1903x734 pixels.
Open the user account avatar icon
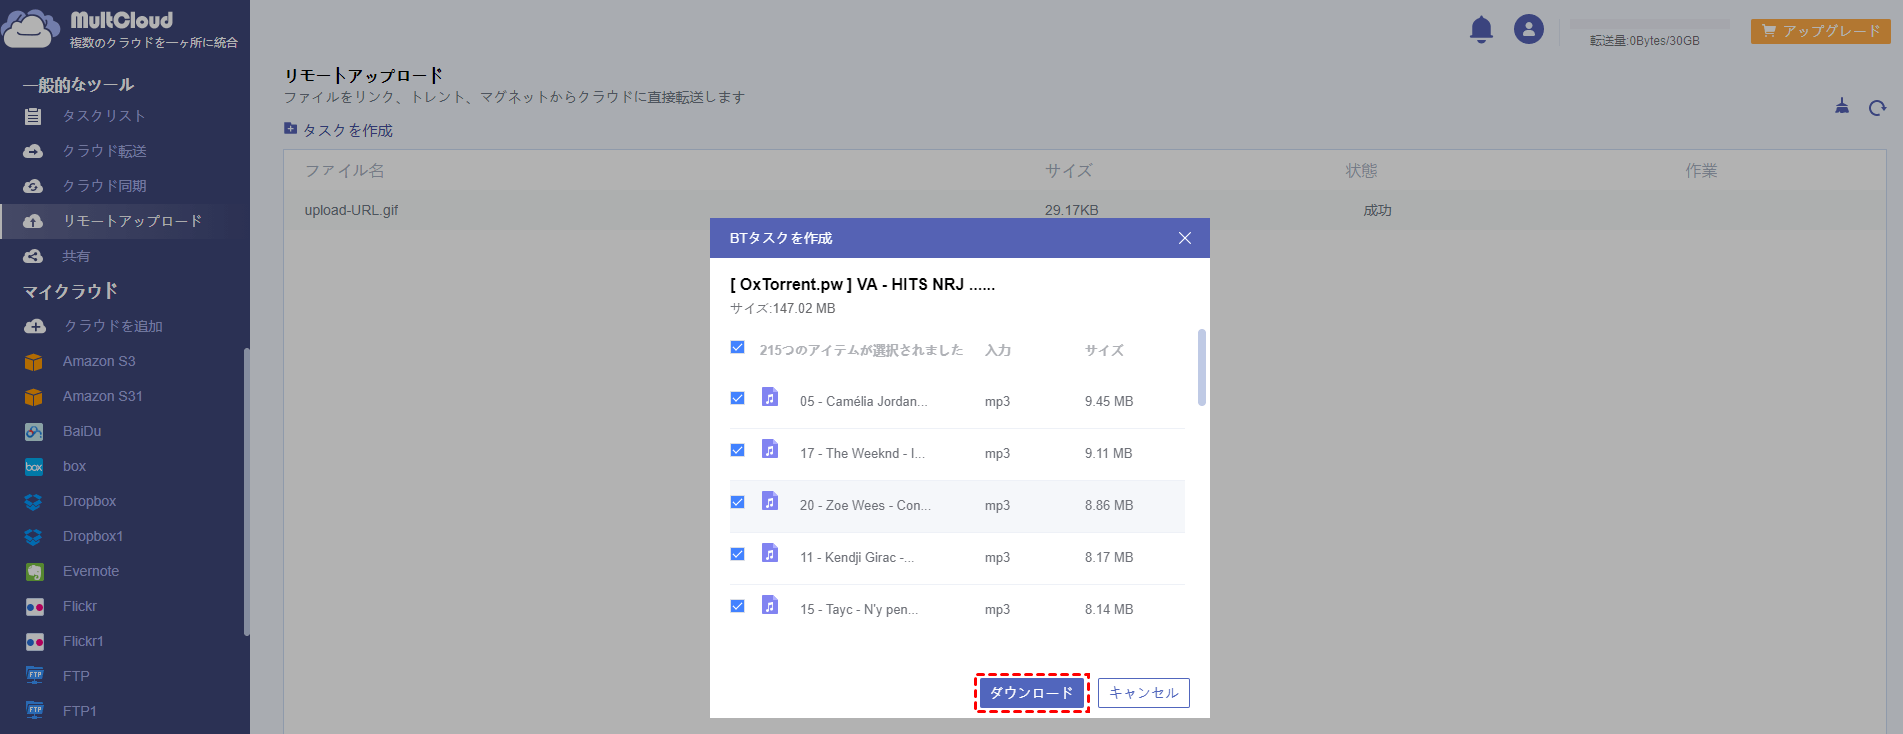point(1528,29)
